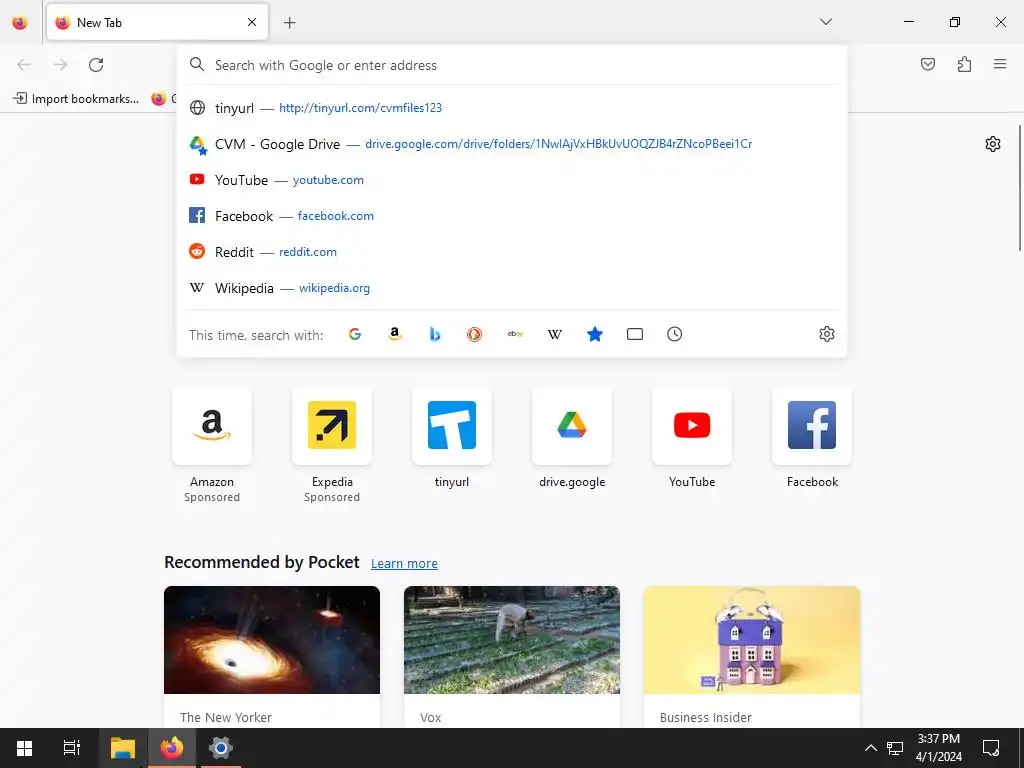Search this time with Google
This screenshot has height=768, width=1024.
click(x=355, y=334)
